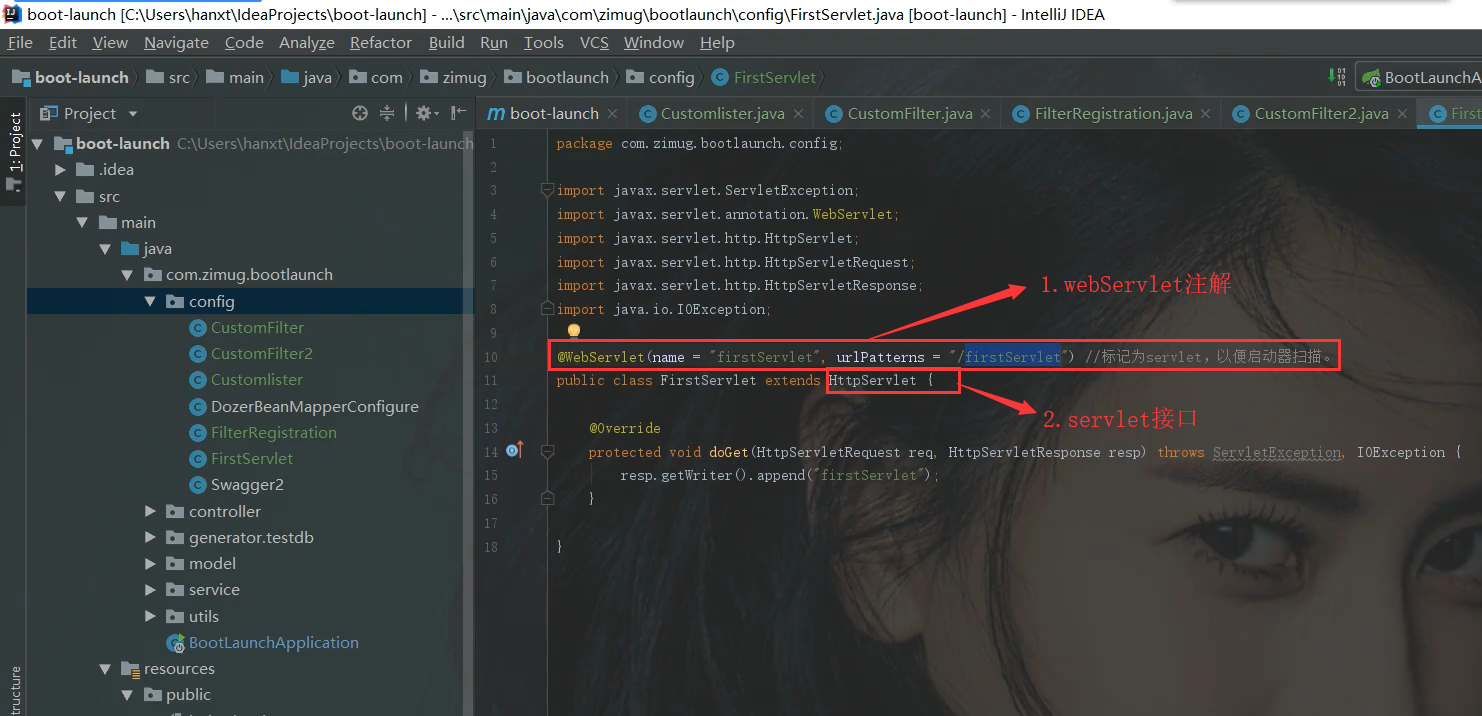Viewport: 1482px width, 716px height.
Task: Switch to the Customlister.java tab
Action: [722, 114]
